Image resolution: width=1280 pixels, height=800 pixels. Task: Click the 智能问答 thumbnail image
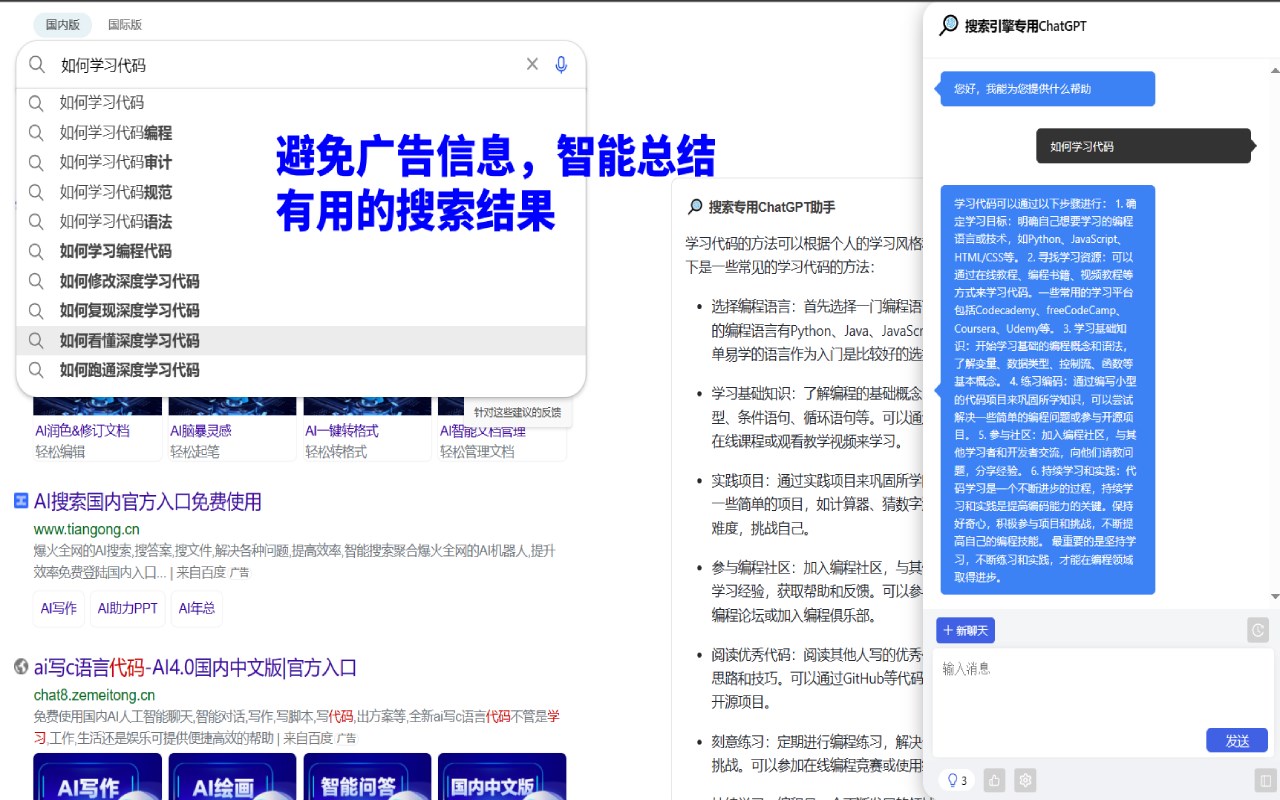[367, 777]
